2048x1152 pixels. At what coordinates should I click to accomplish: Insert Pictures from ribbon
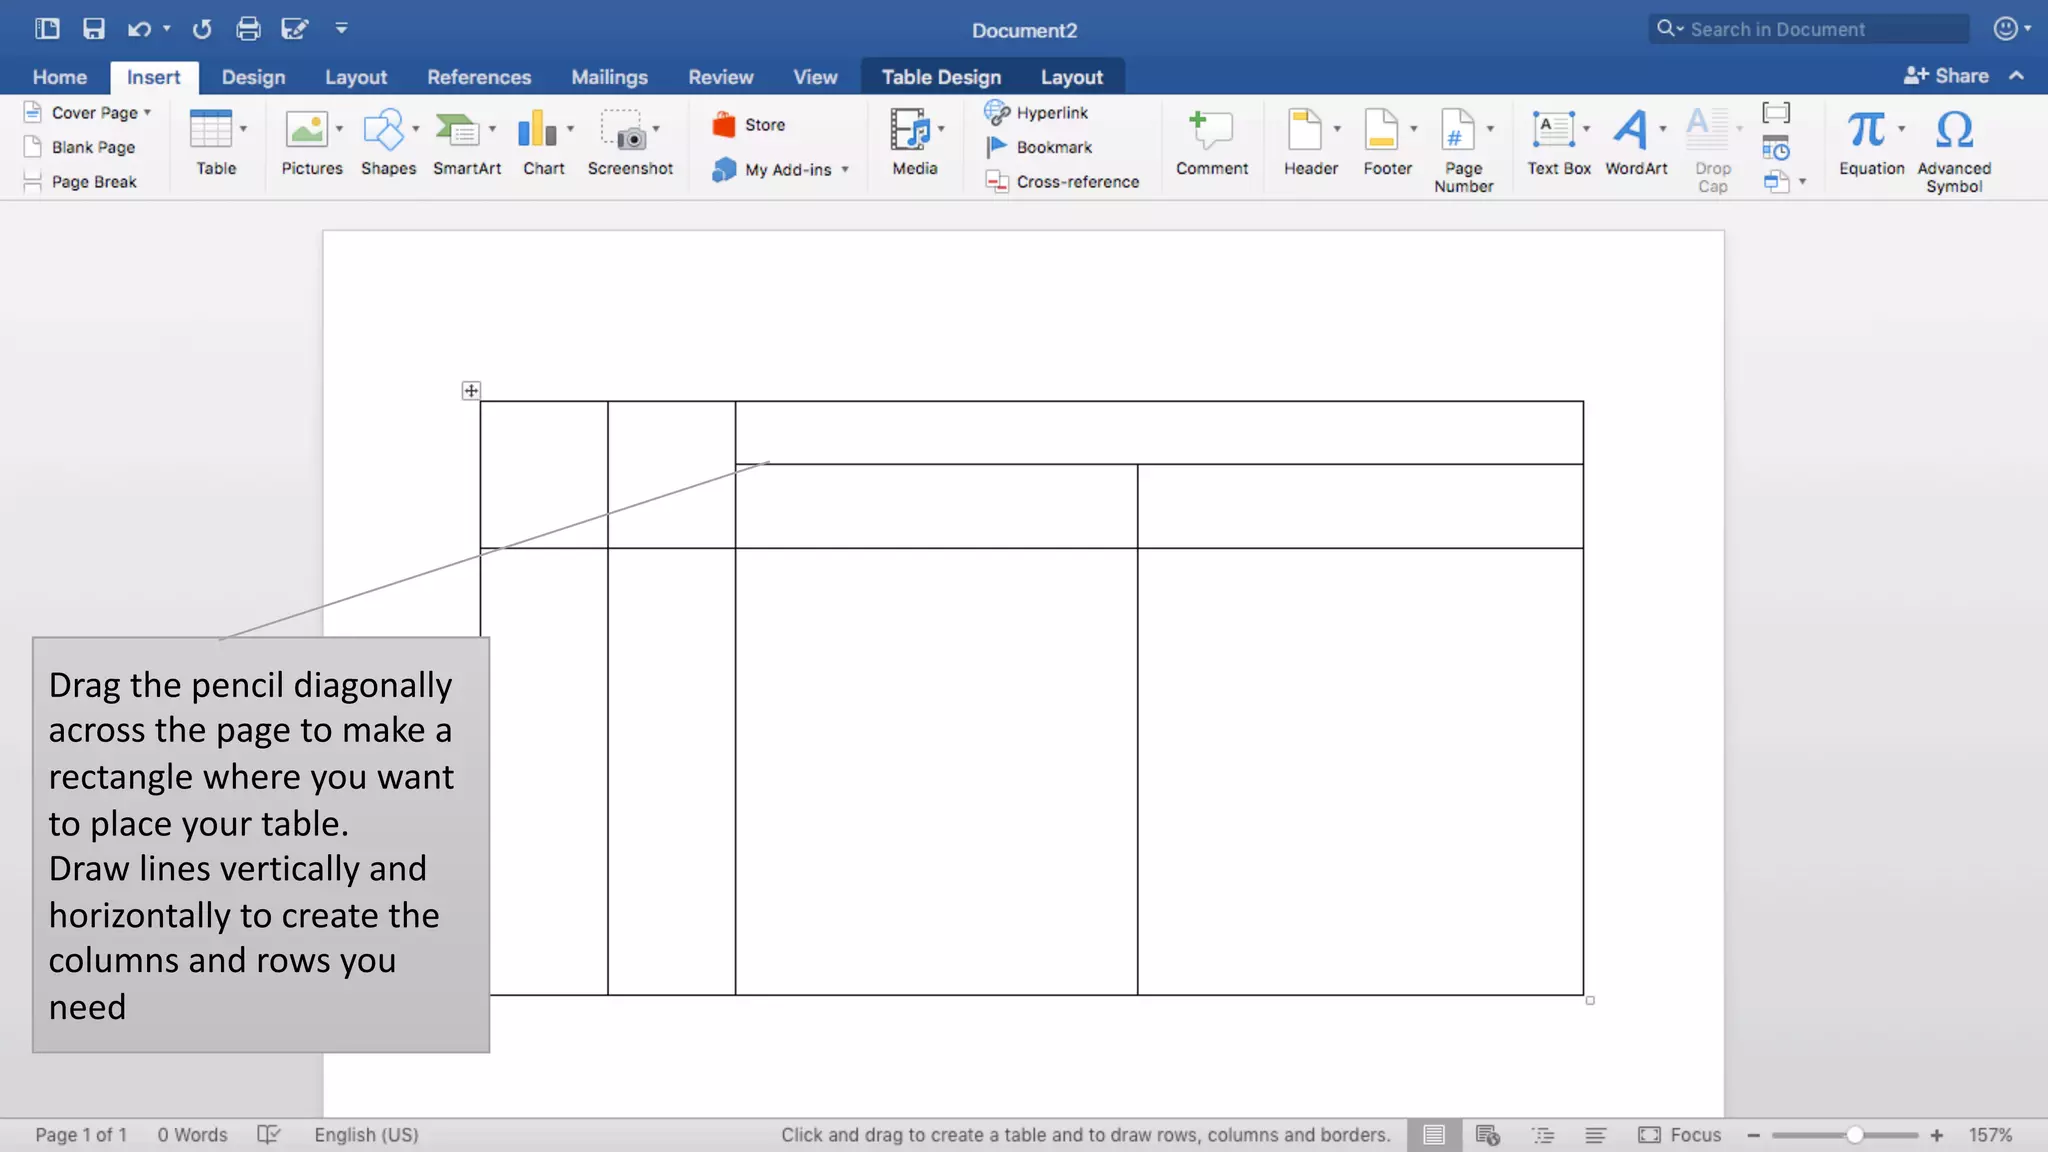tap(306, 129)
